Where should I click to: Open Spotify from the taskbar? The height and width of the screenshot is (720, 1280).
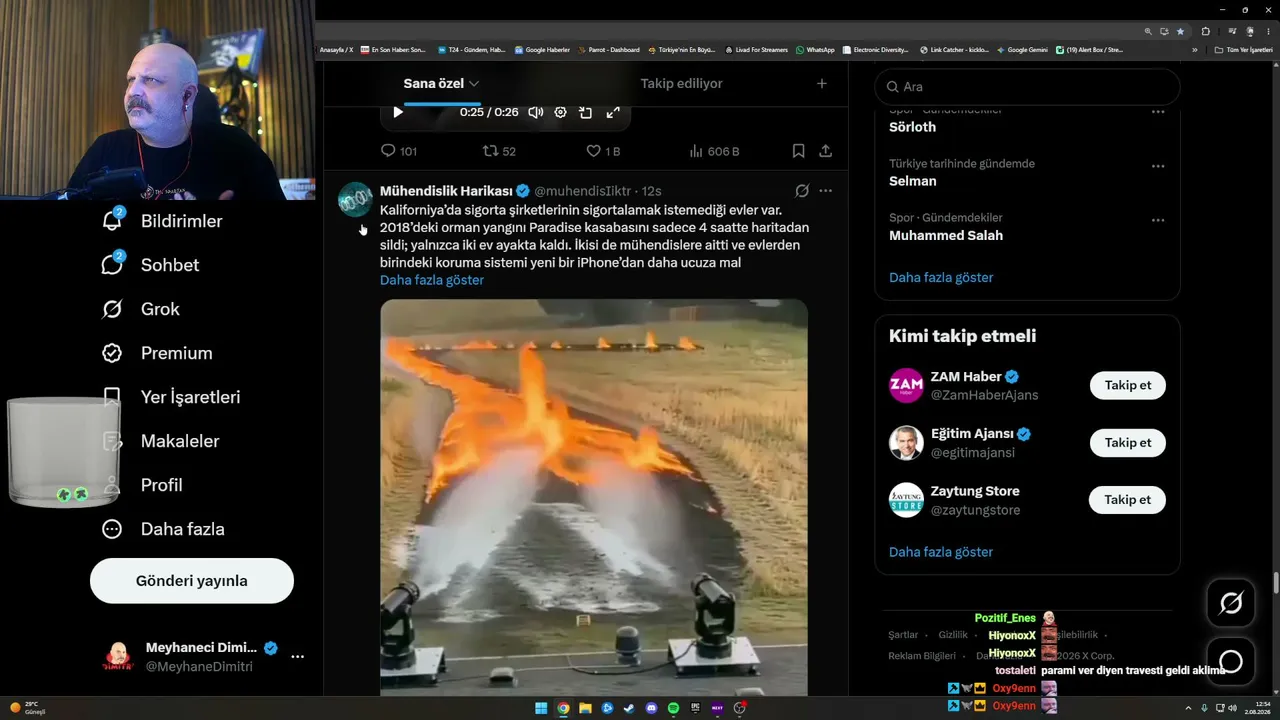point(673,708)
